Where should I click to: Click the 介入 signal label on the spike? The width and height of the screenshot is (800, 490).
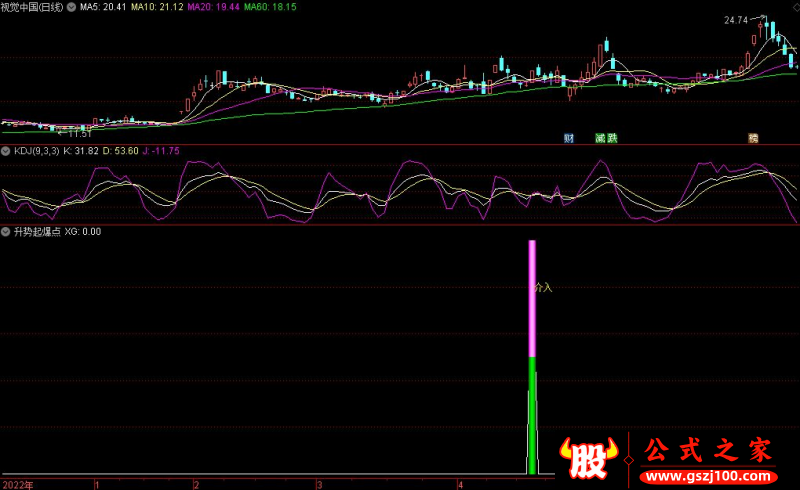543,287
